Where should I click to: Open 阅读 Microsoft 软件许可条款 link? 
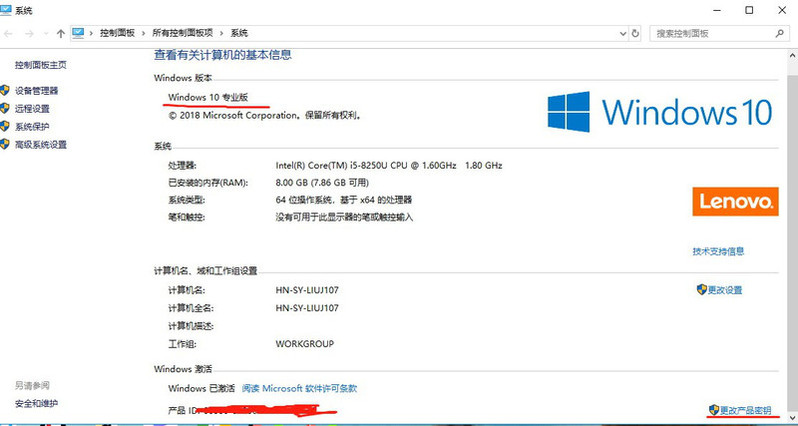299,388
